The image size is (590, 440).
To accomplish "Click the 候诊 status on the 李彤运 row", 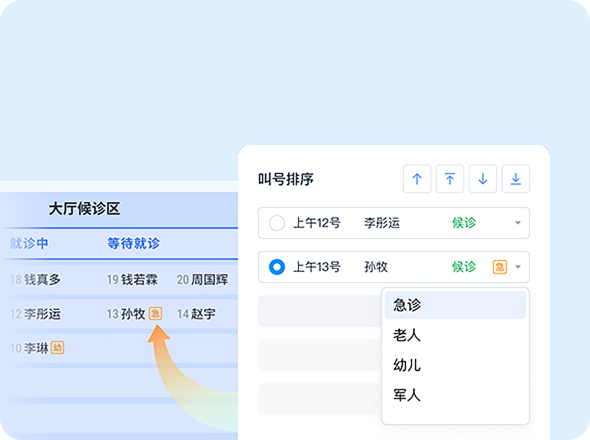I will tap(464, 223).
